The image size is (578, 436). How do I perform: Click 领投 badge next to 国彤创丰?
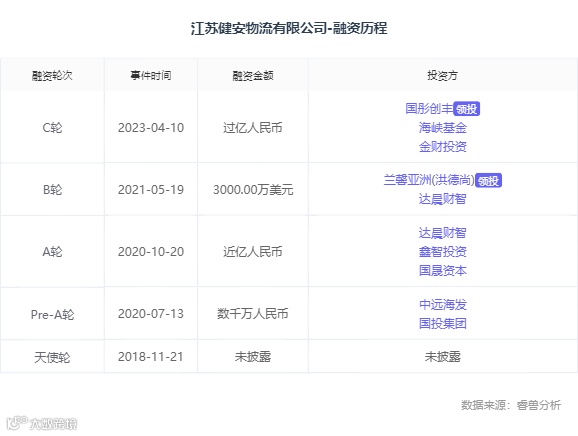[466, 109]
